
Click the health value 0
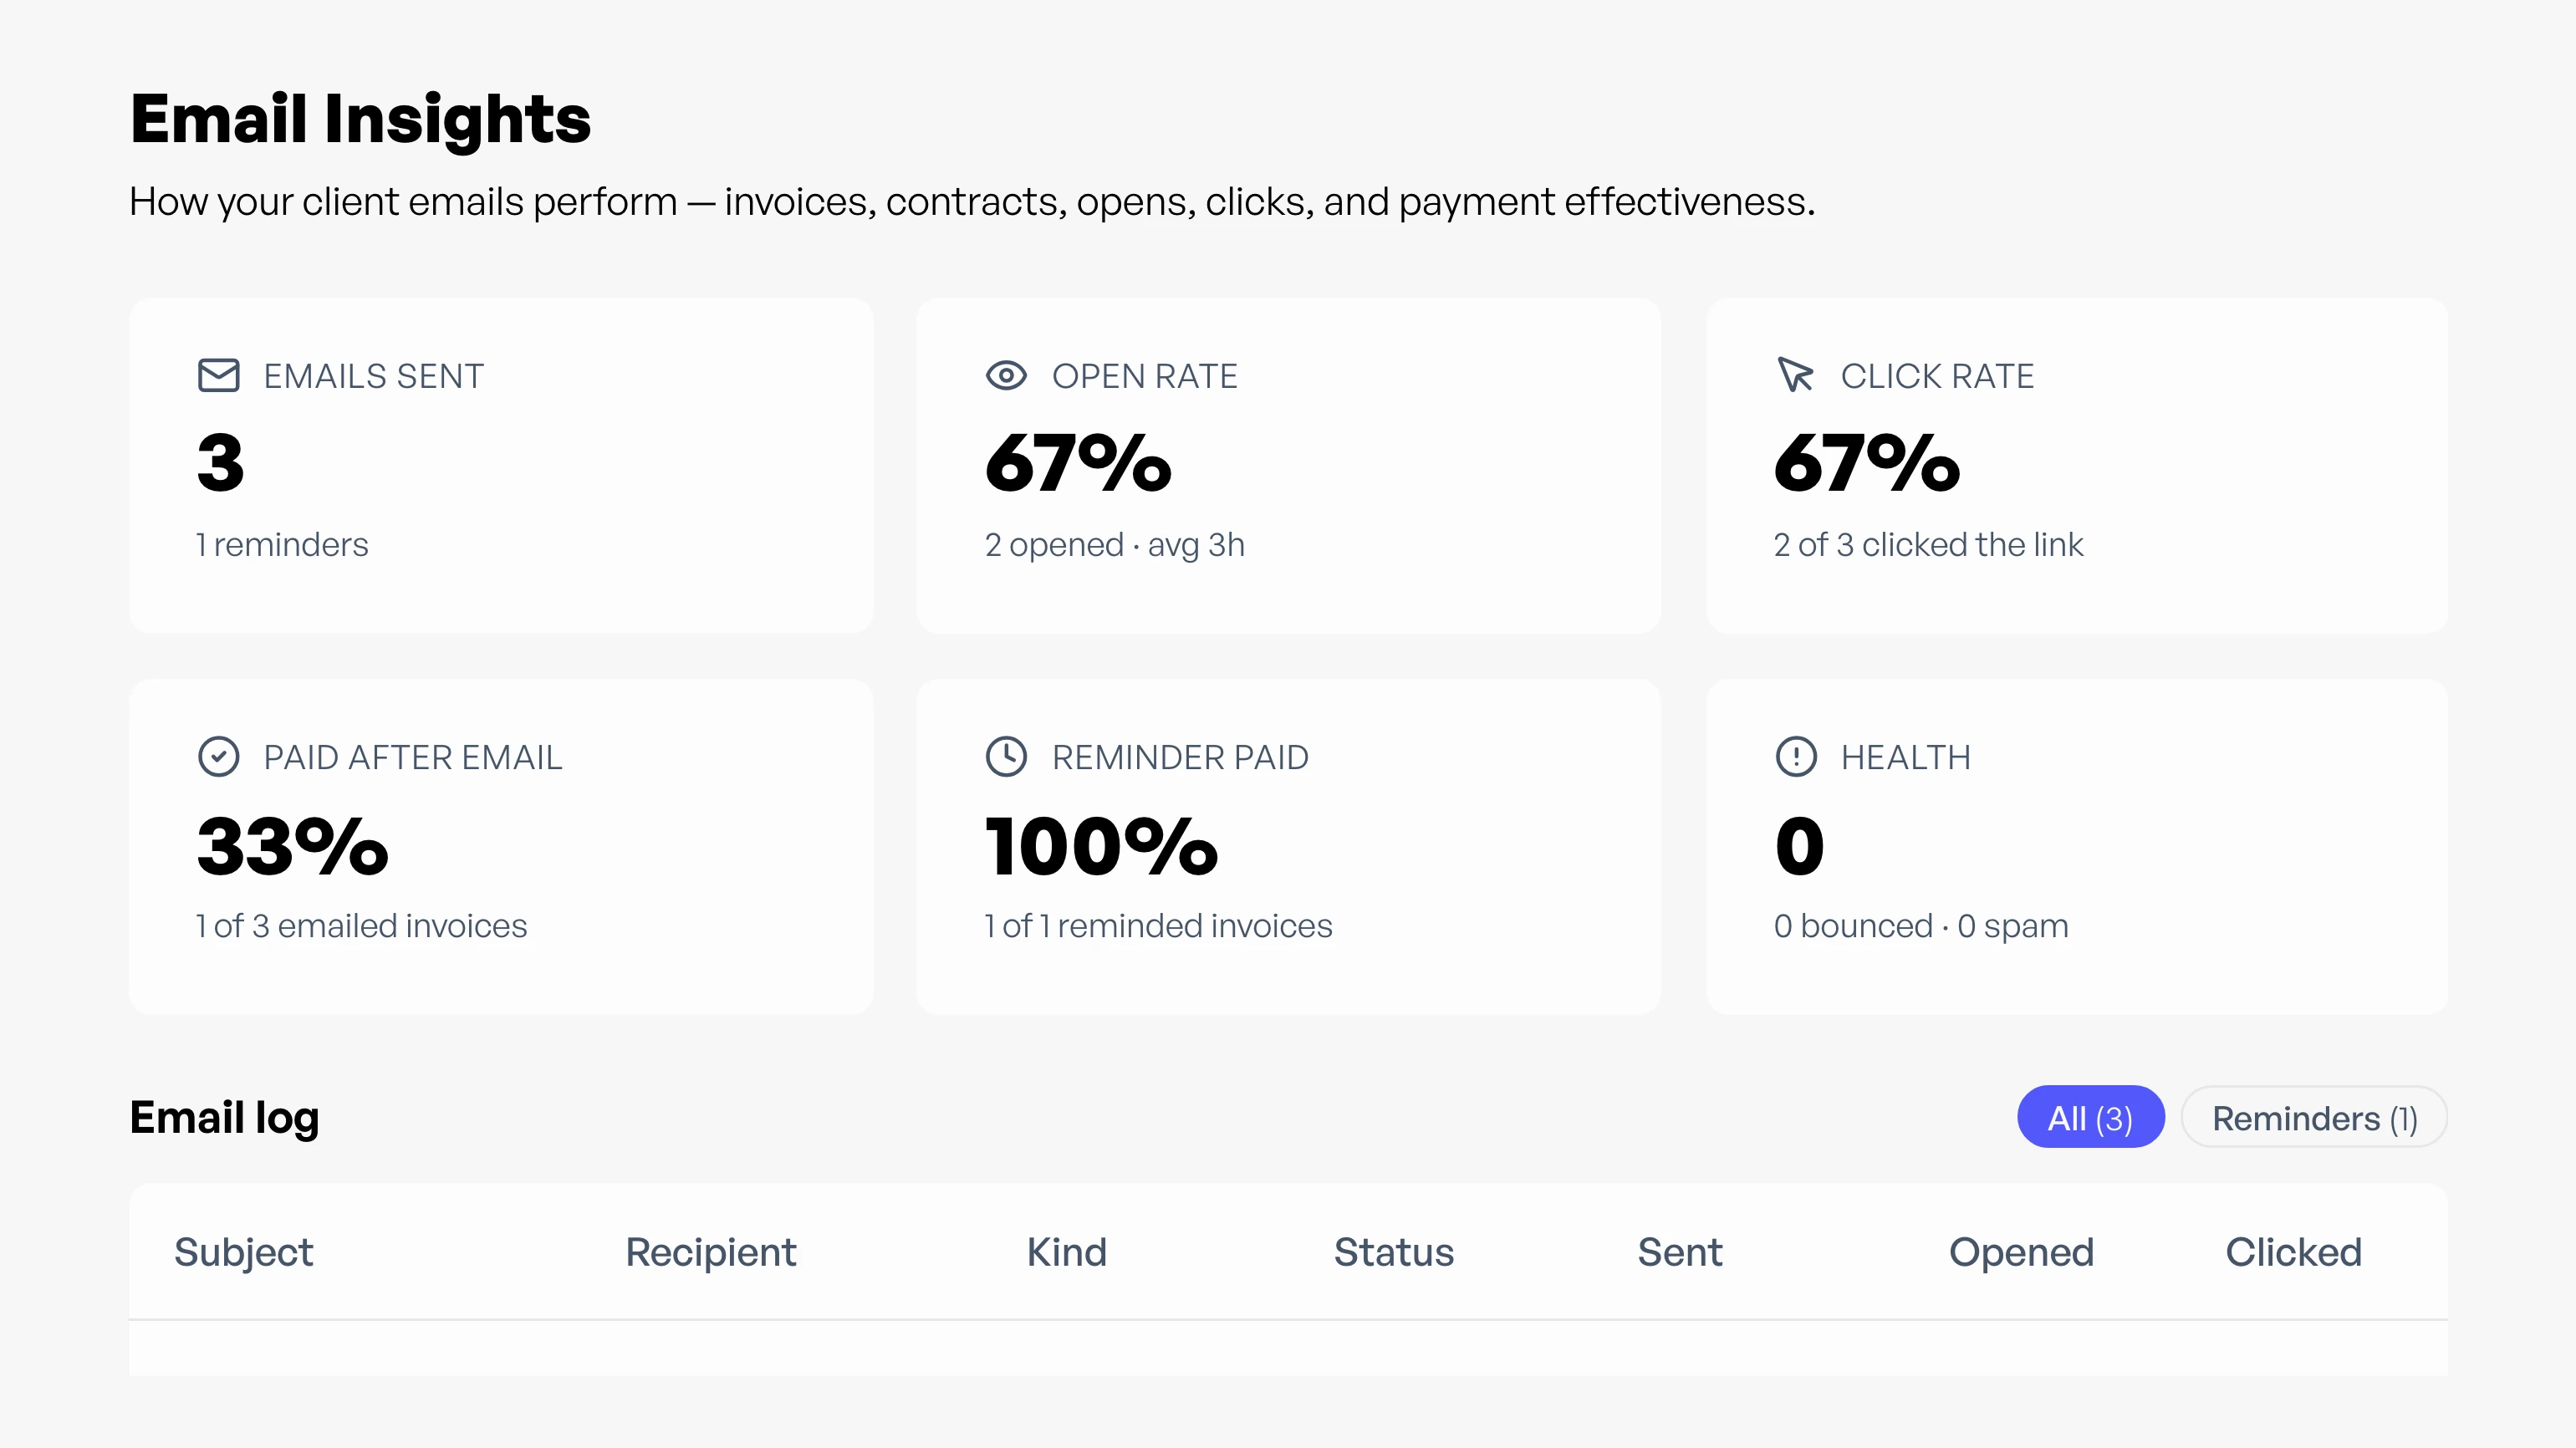1799,846
